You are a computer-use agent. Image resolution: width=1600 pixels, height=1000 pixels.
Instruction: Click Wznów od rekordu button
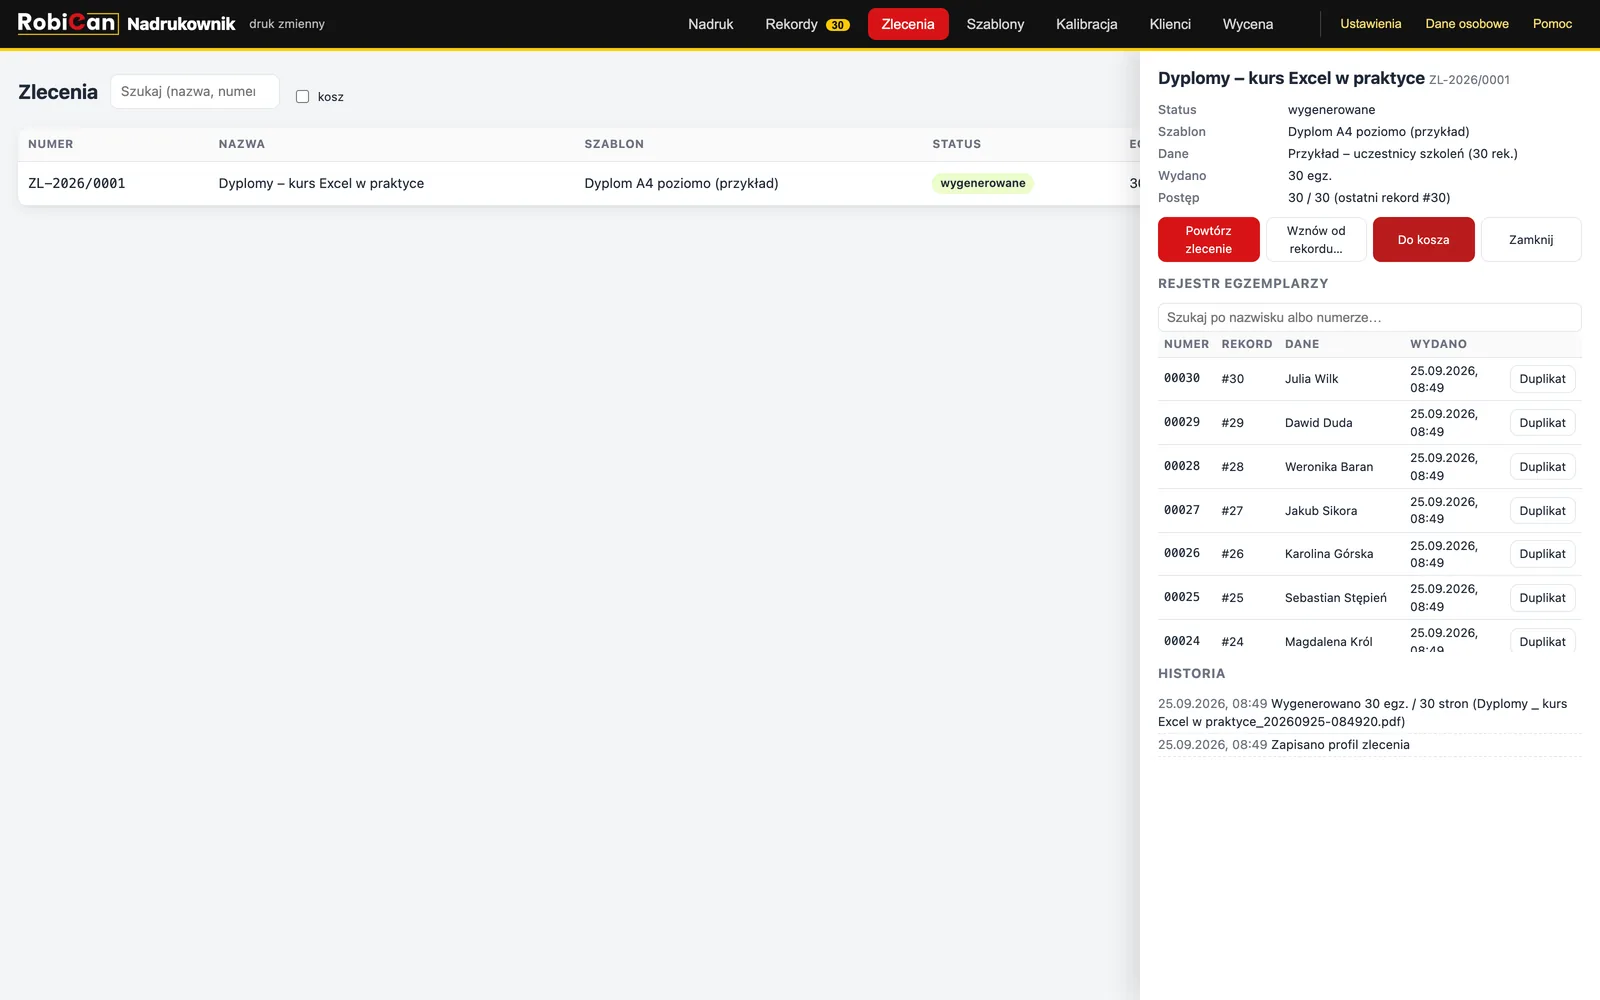pyautogui.click(x=1316, y=240)
